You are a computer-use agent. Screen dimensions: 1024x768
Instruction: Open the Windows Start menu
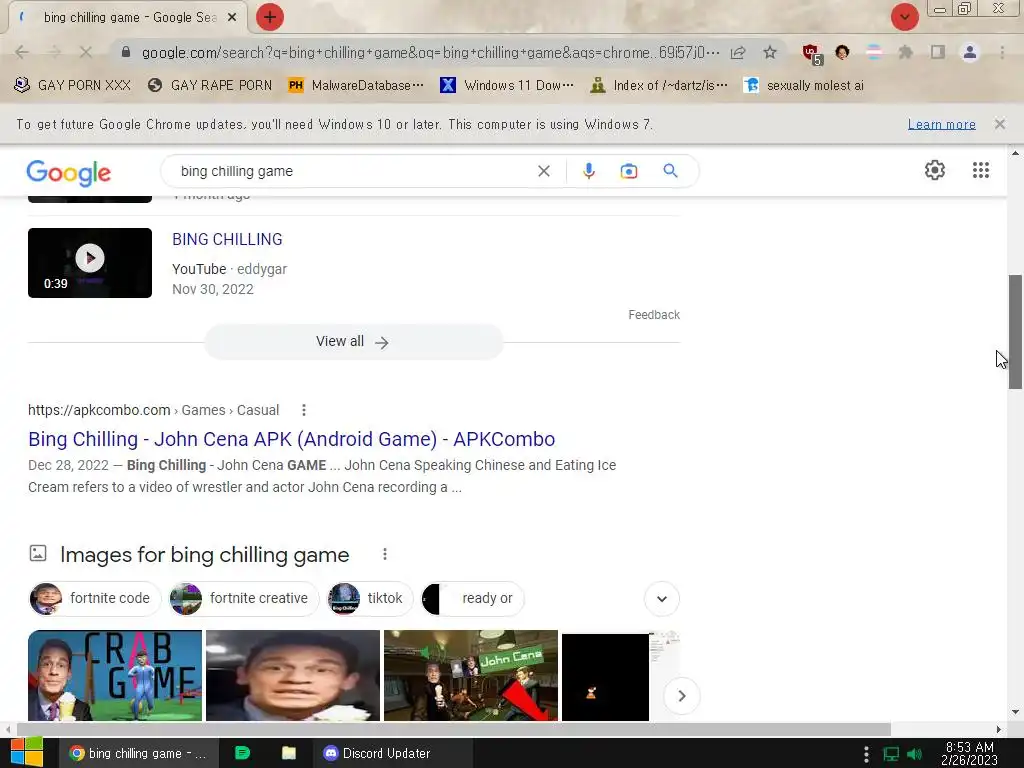click(x=27, y=753)
